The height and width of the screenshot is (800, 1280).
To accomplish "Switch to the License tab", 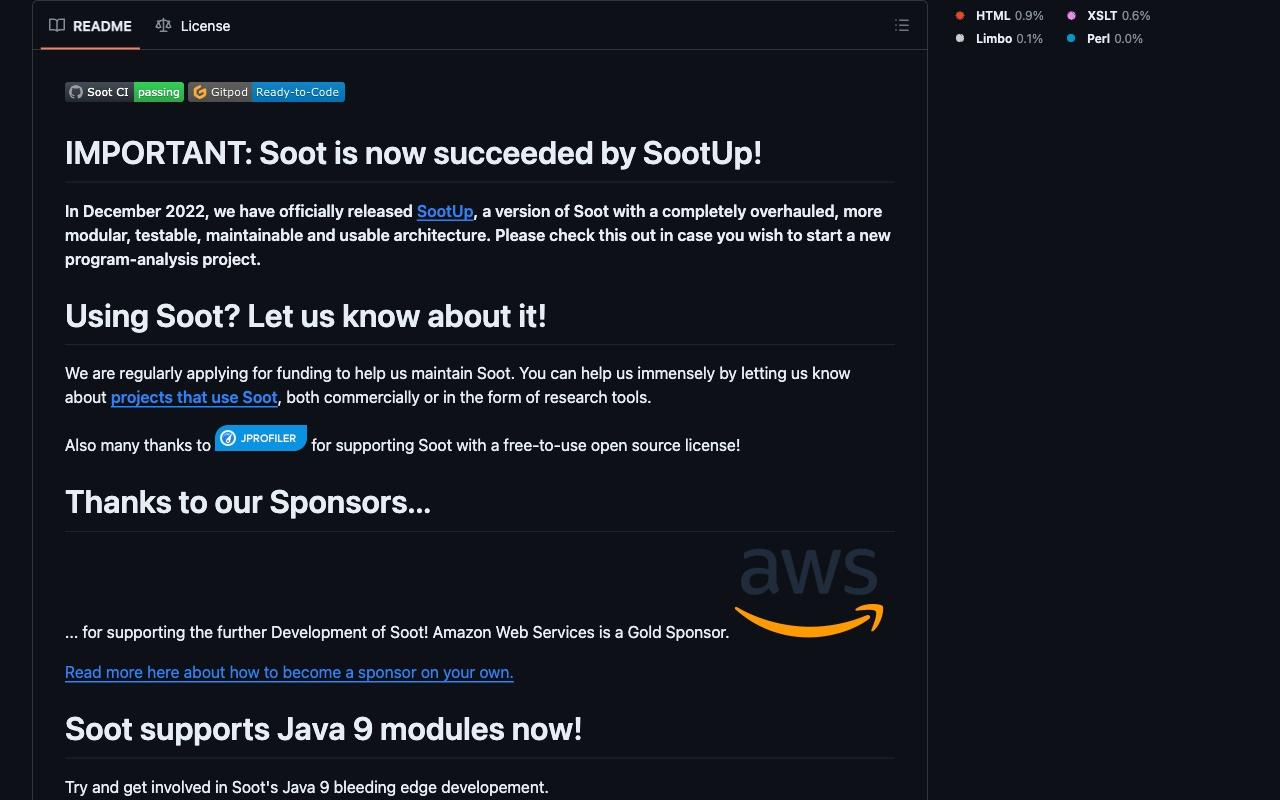I will [193, 26].
